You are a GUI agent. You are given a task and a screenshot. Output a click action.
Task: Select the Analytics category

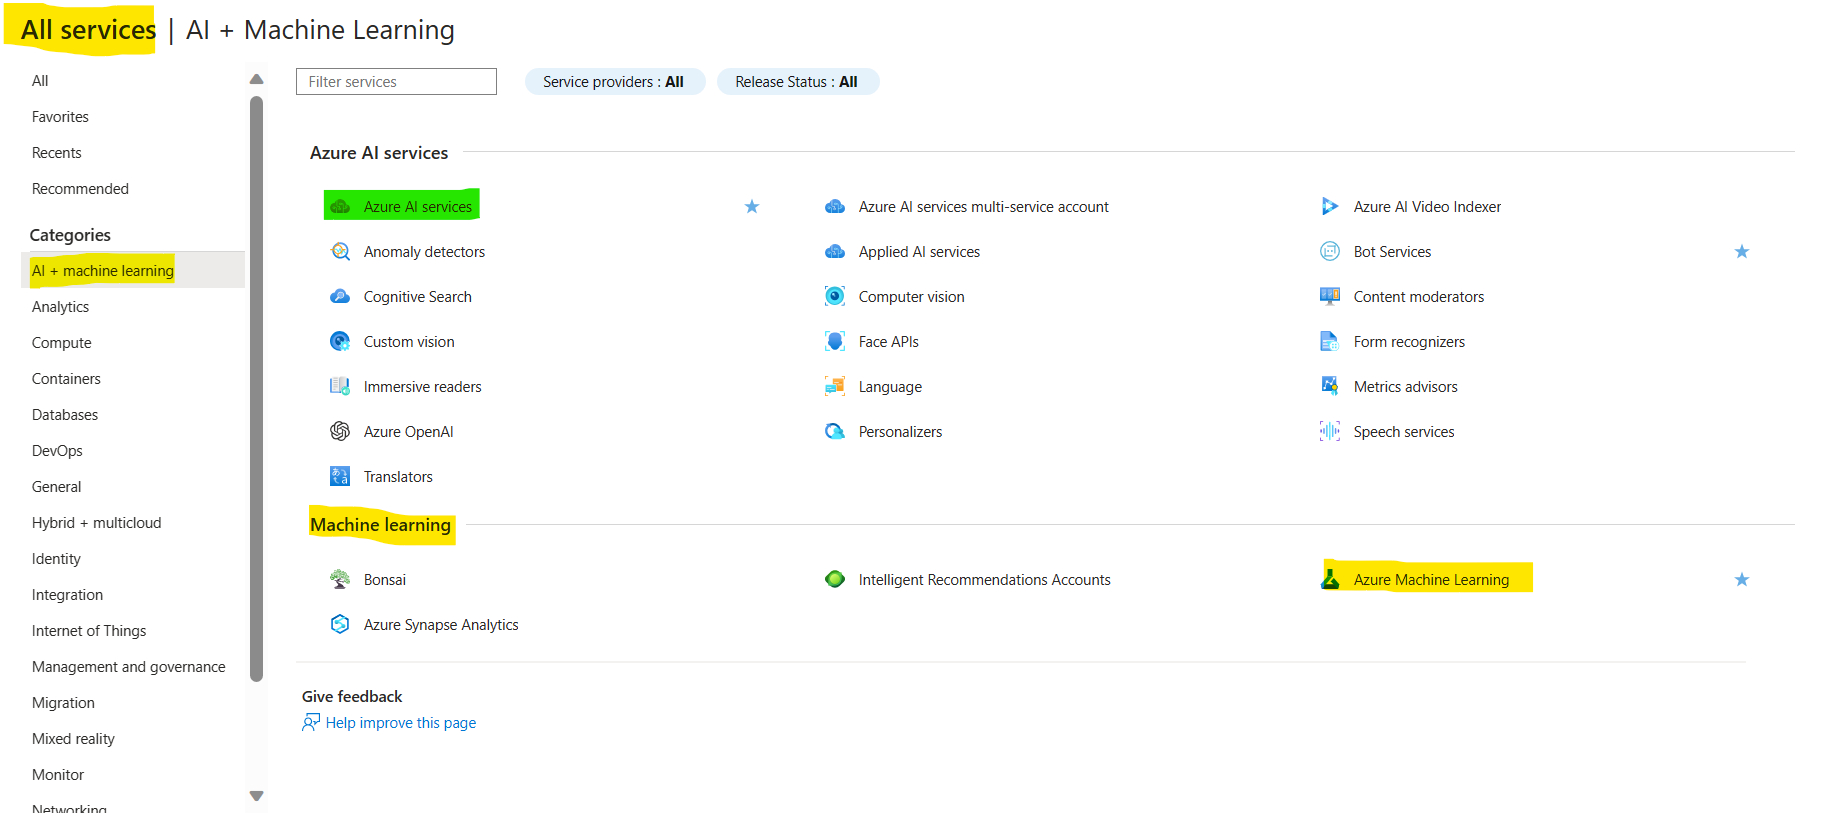60,307
